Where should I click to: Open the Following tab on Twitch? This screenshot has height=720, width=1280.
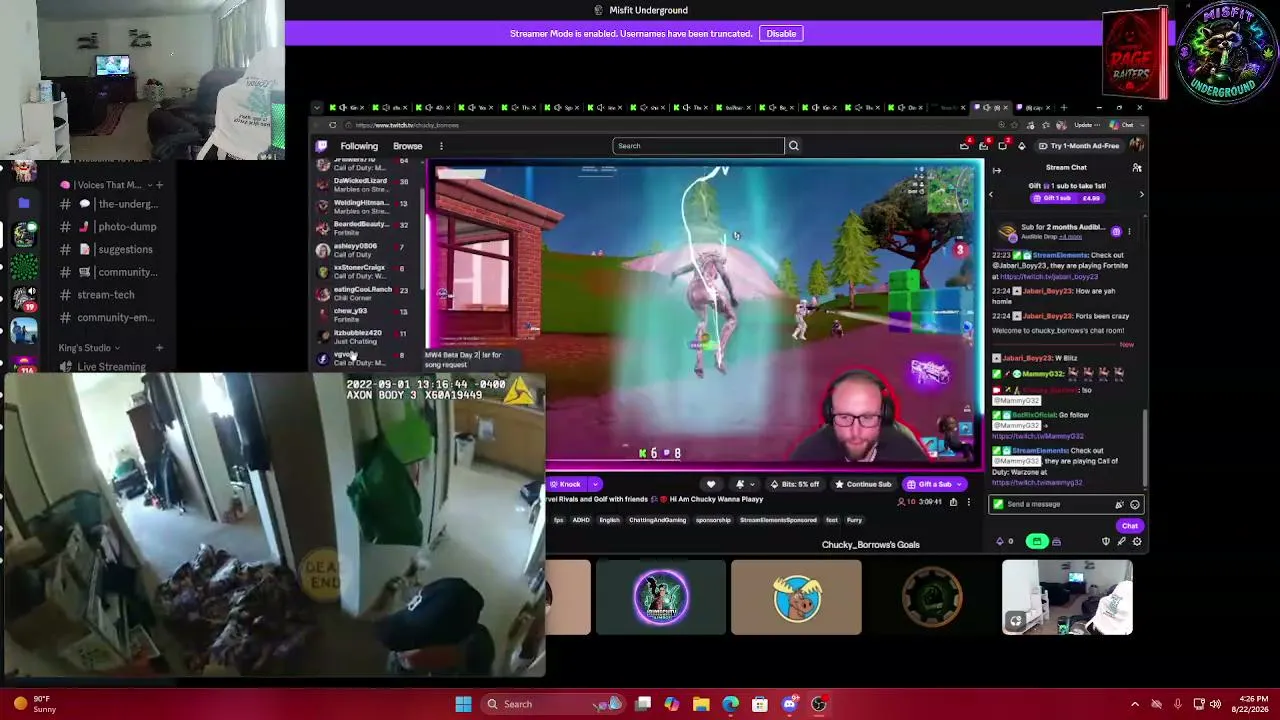pos(359,146)
